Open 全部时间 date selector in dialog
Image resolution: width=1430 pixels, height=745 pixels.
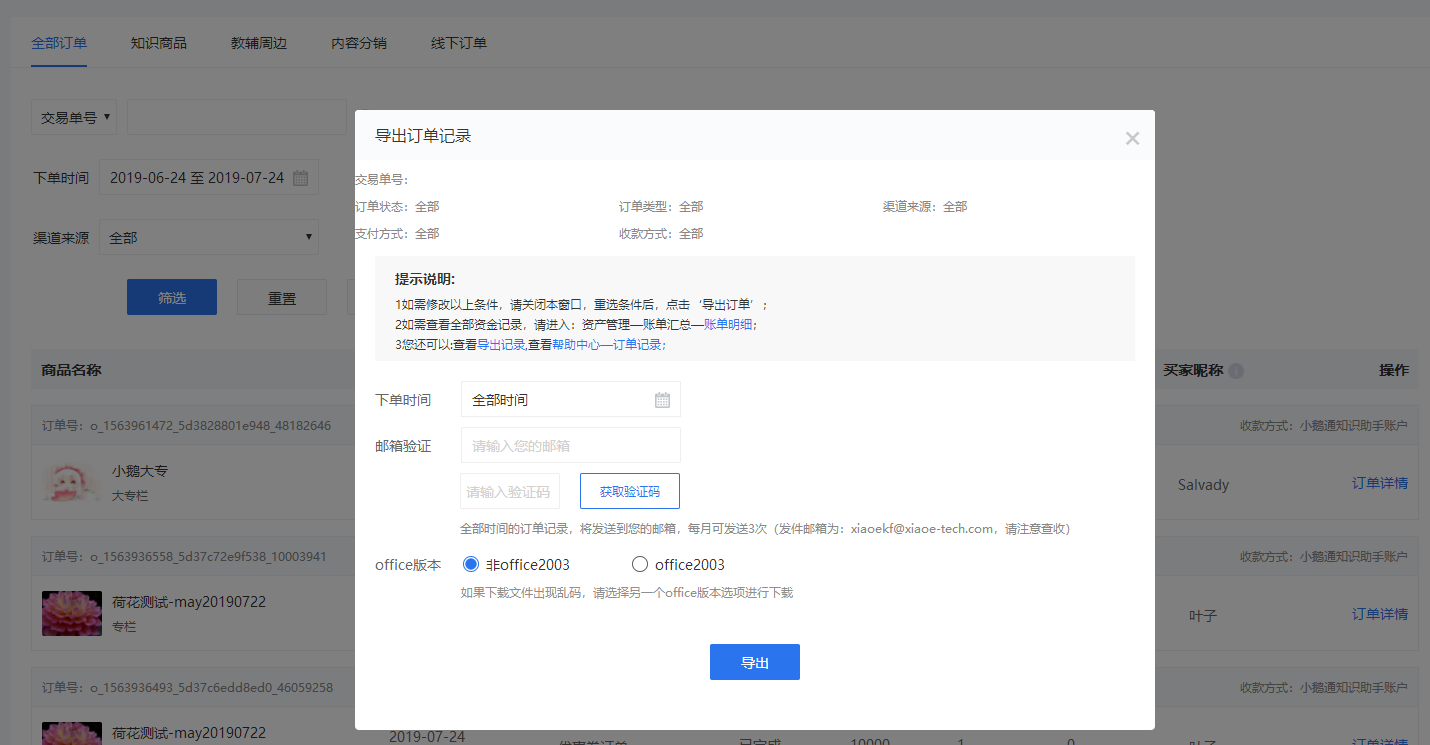[570, 399]
